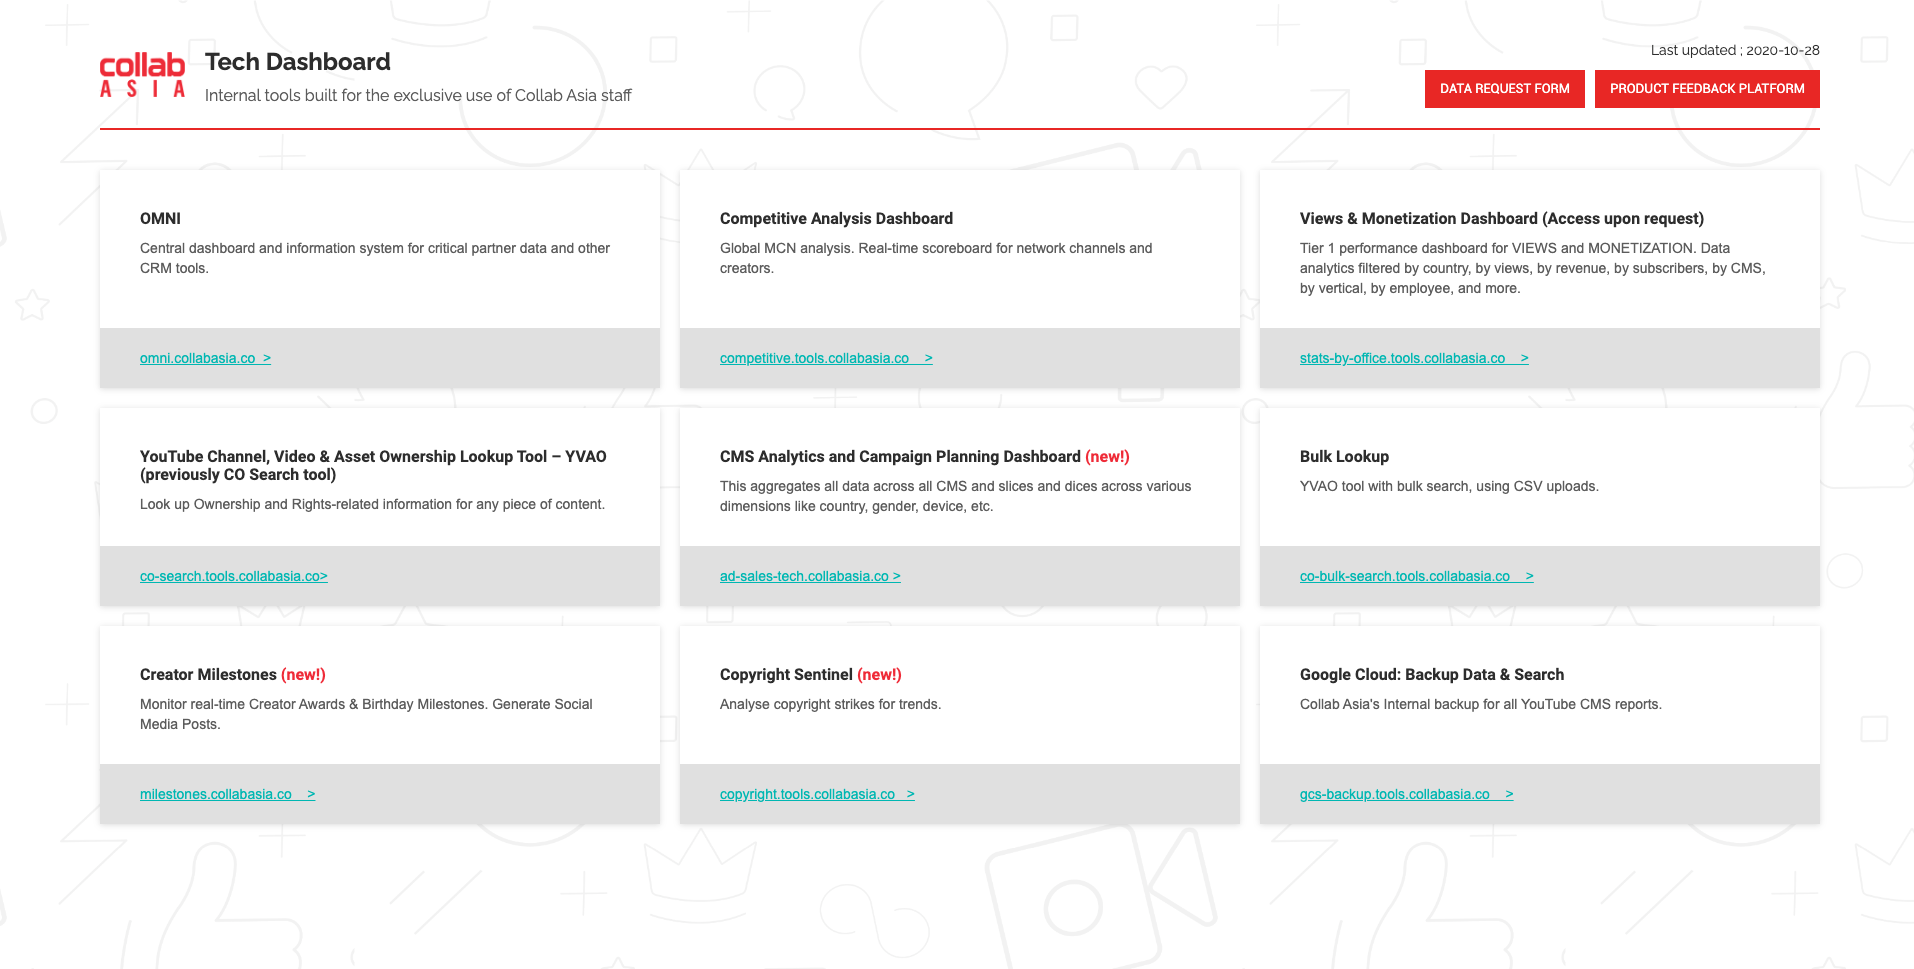1914x969 pixels.
Task: Click the Bulk Lookup title
Action: [1344, 457]
